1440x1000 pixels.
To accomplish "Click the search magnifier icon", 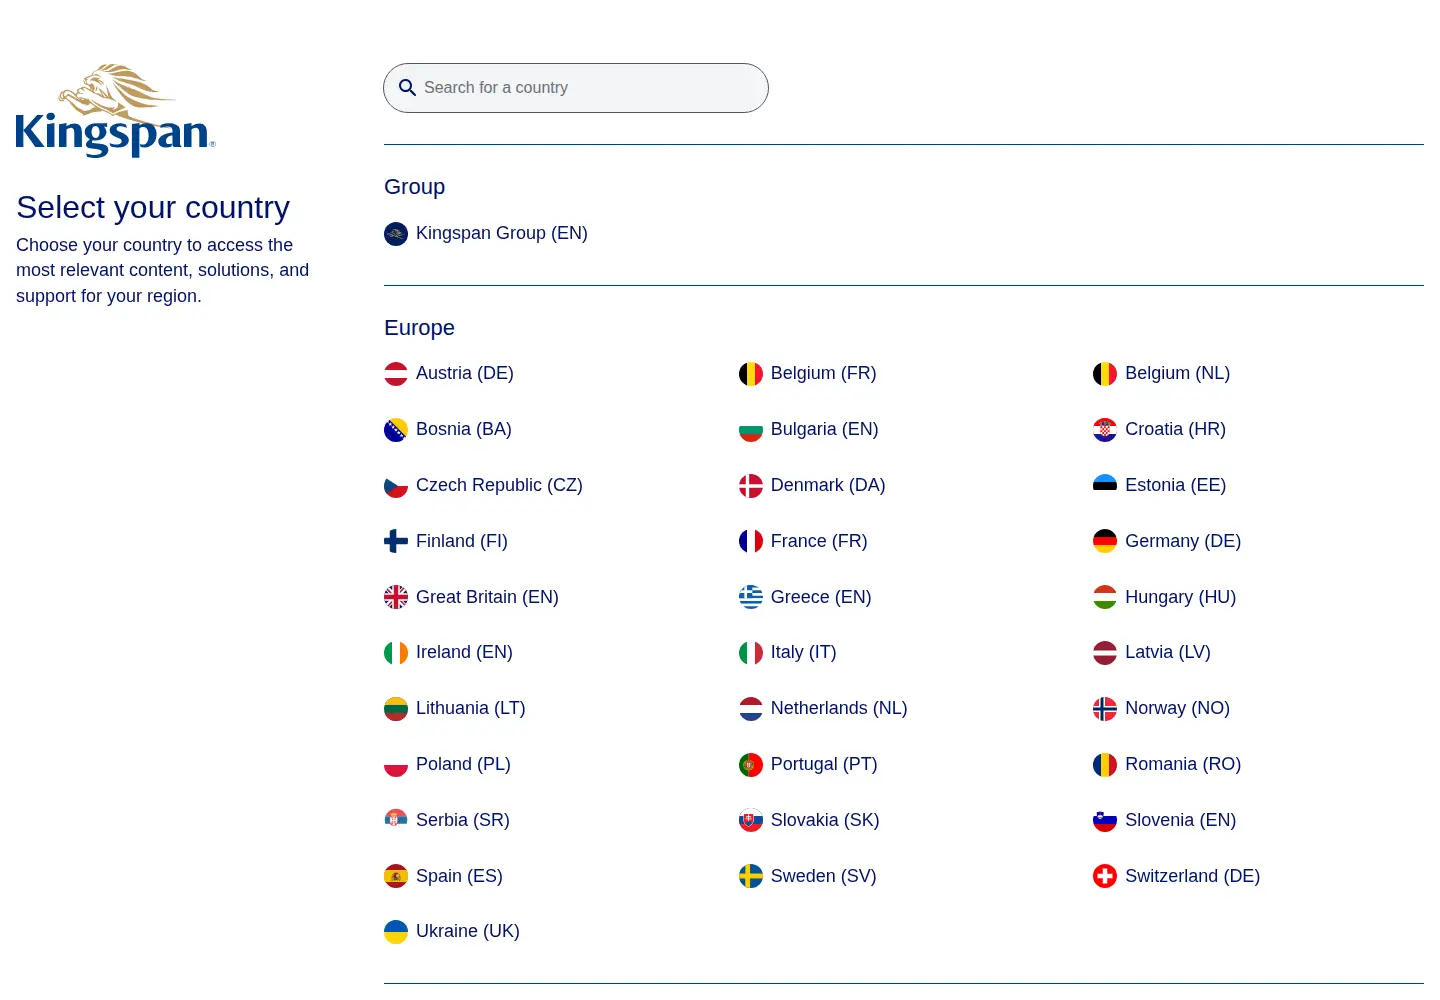I will (407, 88).
